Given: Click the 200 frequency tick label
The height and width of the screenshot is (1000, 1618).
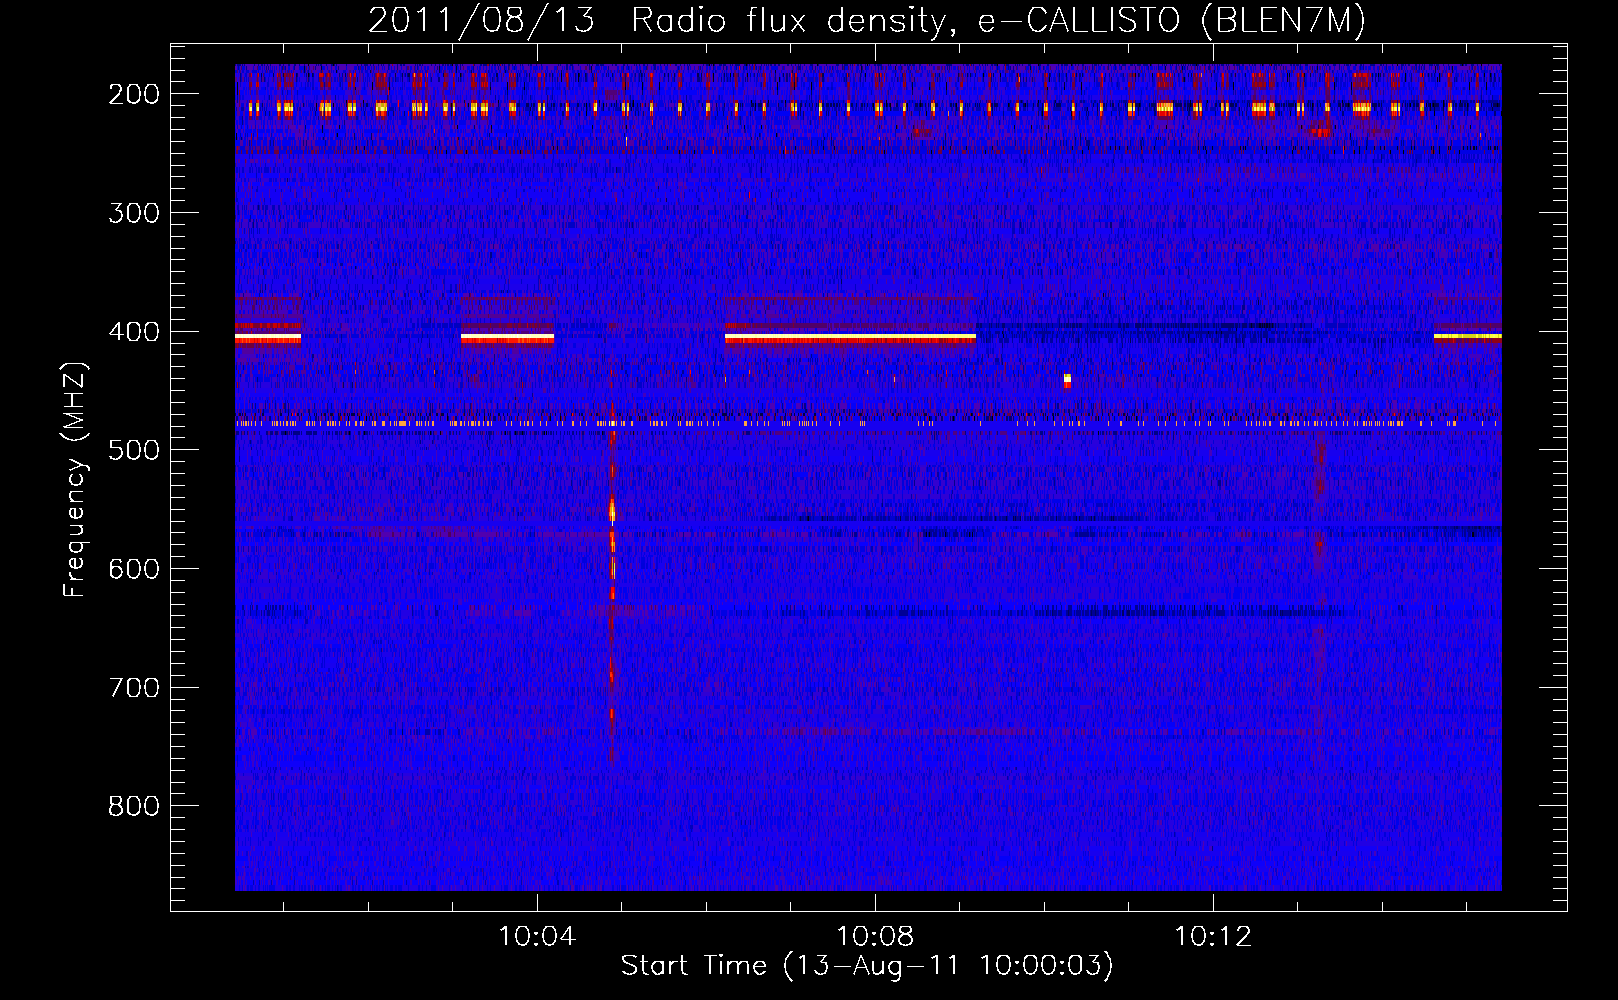Looking at the screenshot, I should [134, 94].
